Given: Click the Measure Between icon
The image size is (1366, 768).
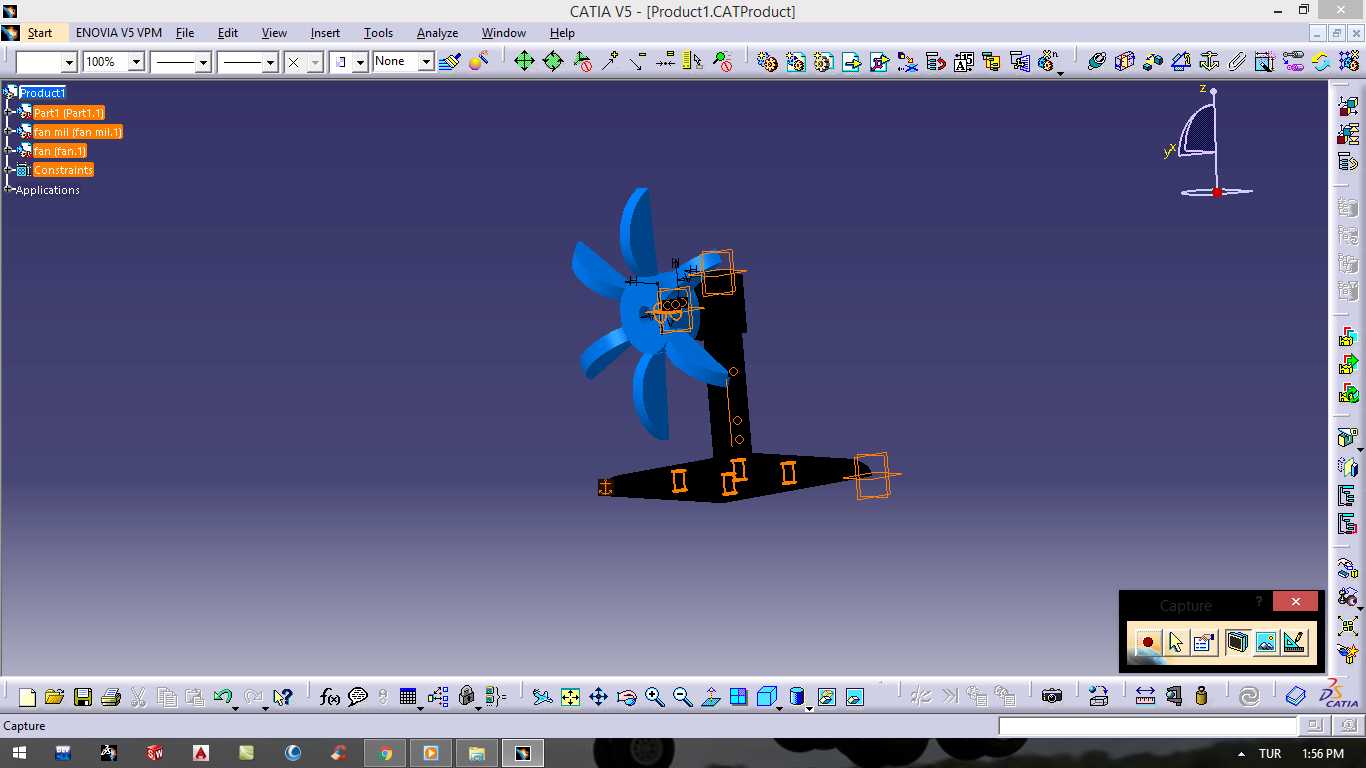Looking at the screenshot, I should [1145, 697].
